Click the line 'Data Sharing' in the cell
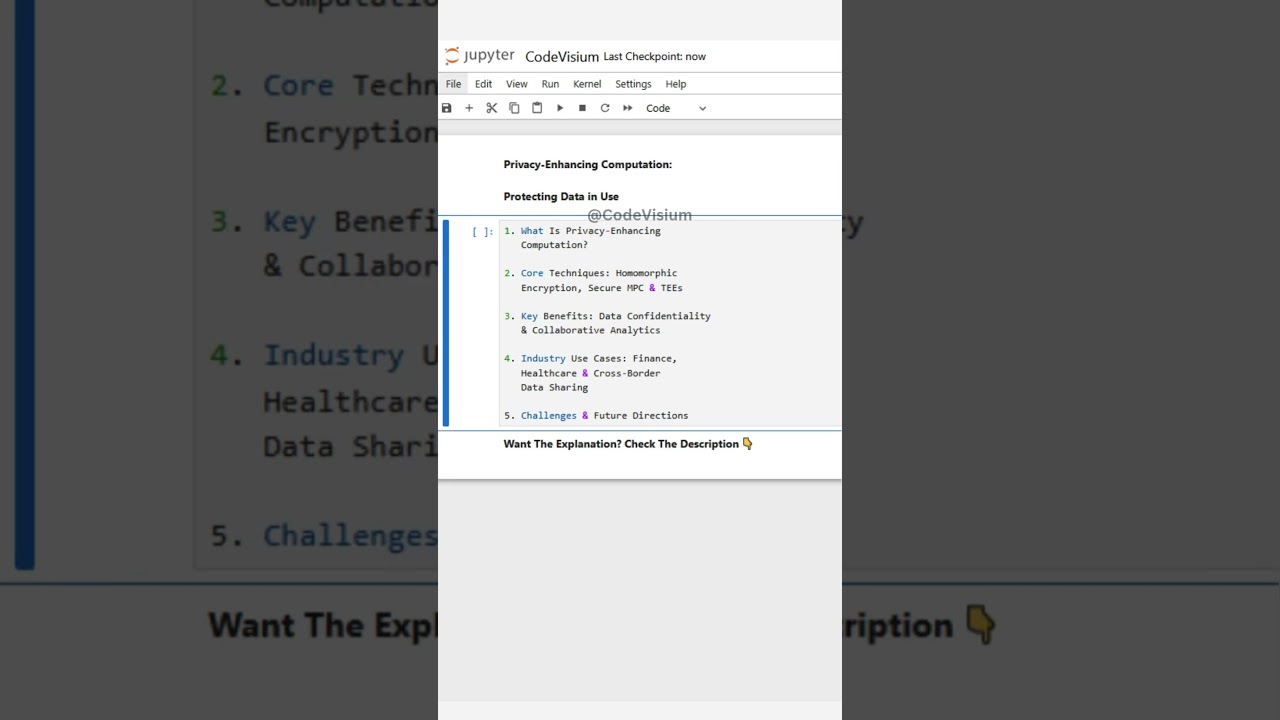Screen dimensions: 1280x720 [x=554, y=387]
